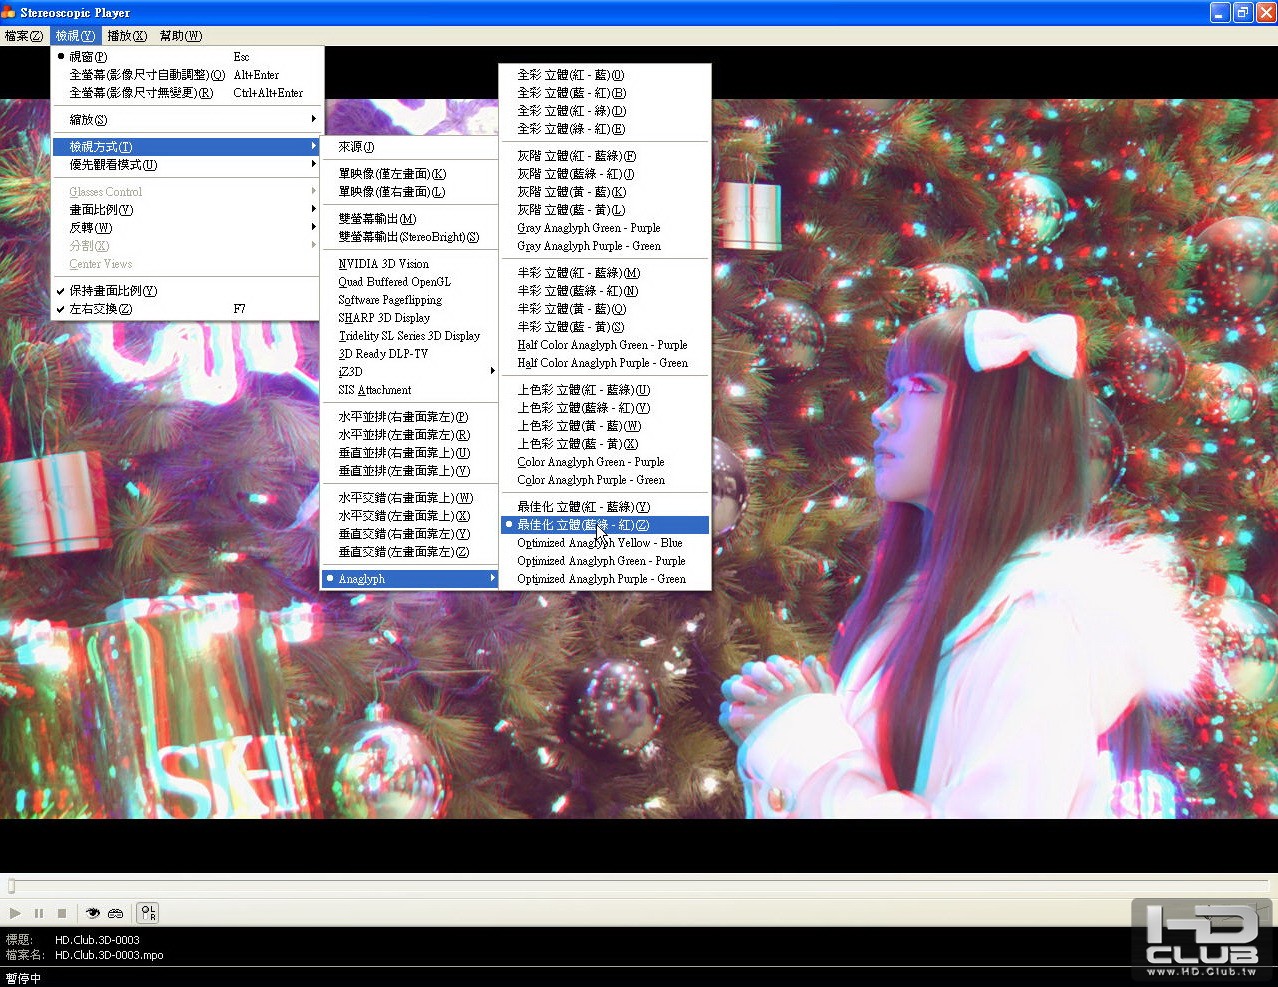Open the 幫助(W) menu

click(x=180, y=36)
